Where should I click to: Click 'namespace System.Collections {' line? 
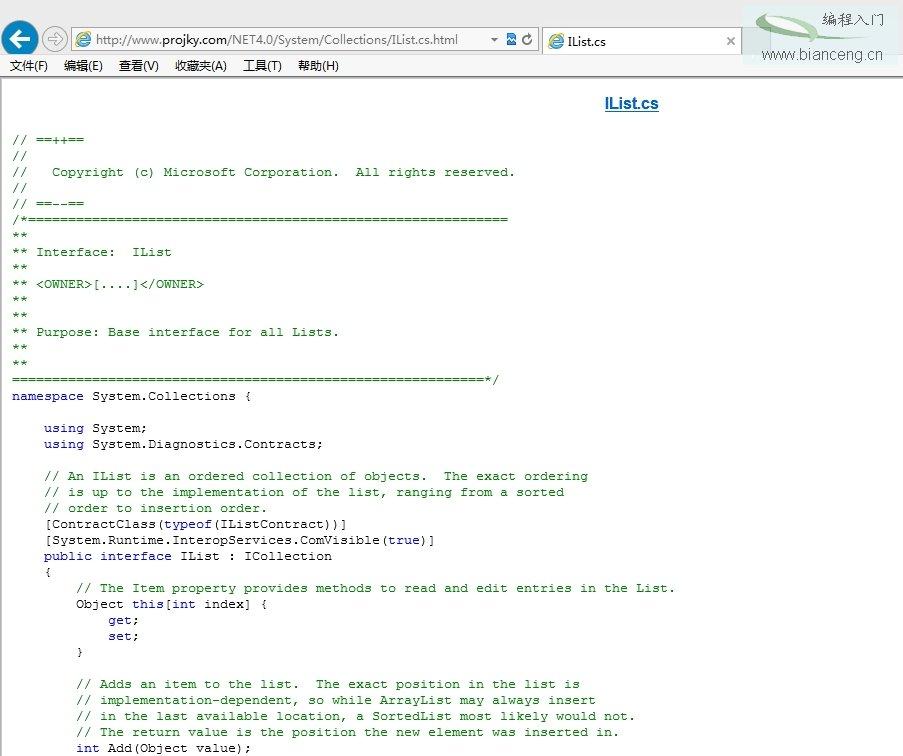pos(131,396)
